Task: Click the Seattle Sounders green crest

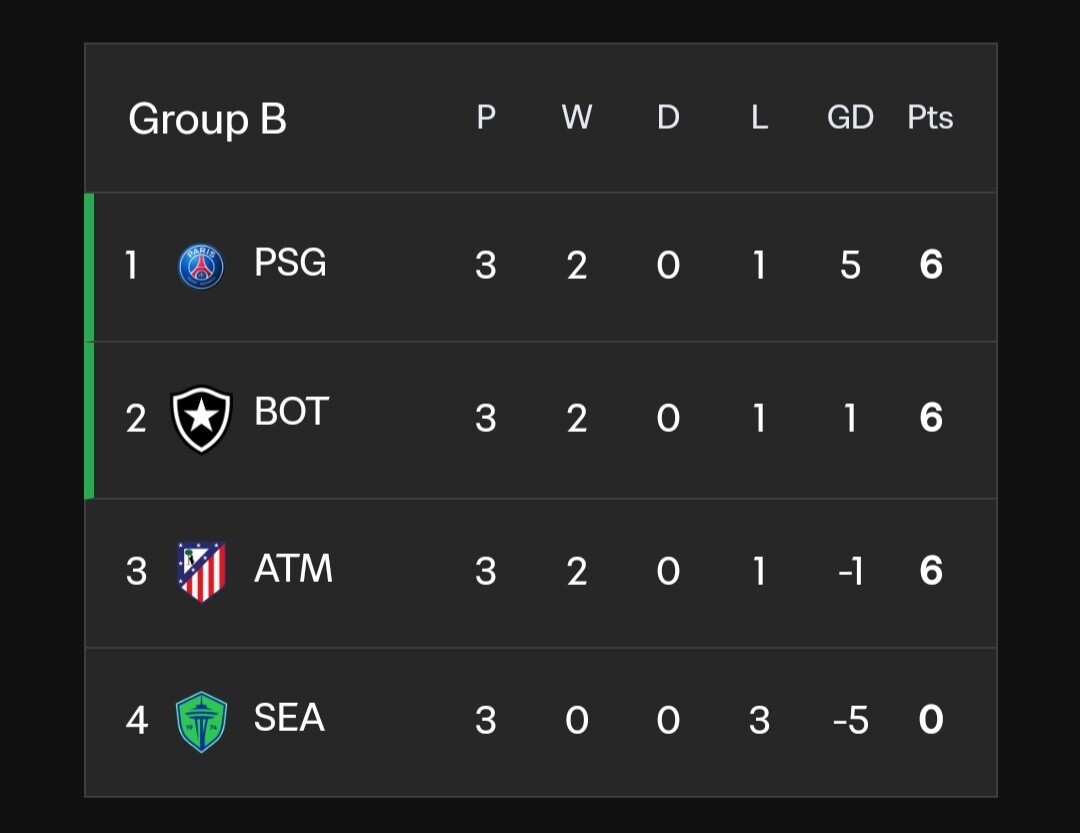Action: [x=201, y=721]
